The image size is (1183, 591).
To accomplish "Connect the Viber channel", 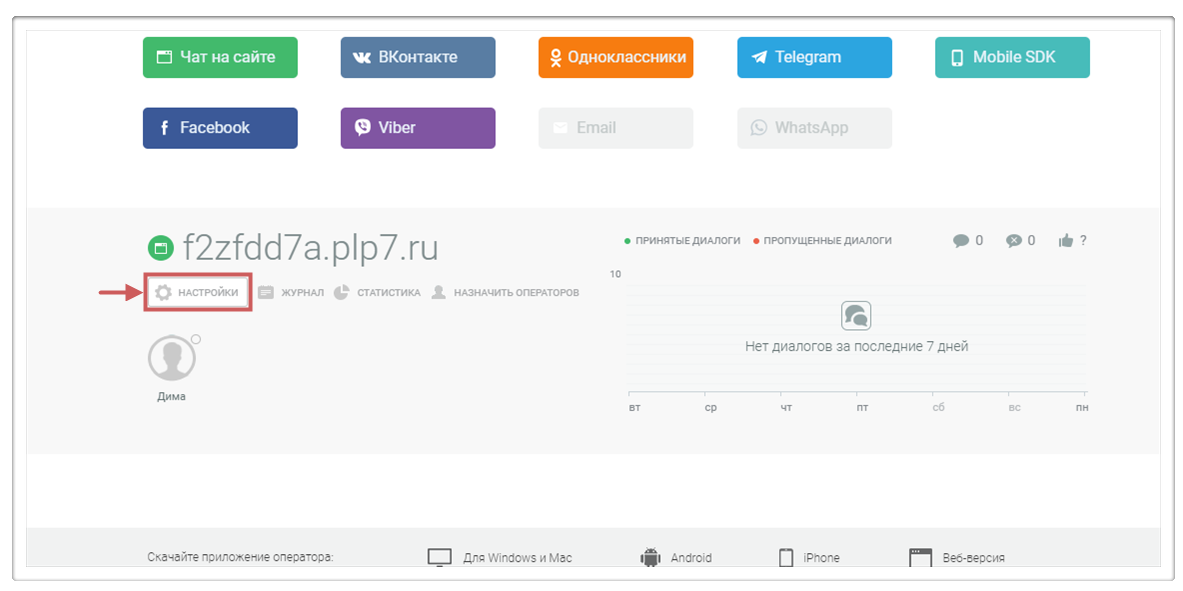I will [x=417, y=128].
